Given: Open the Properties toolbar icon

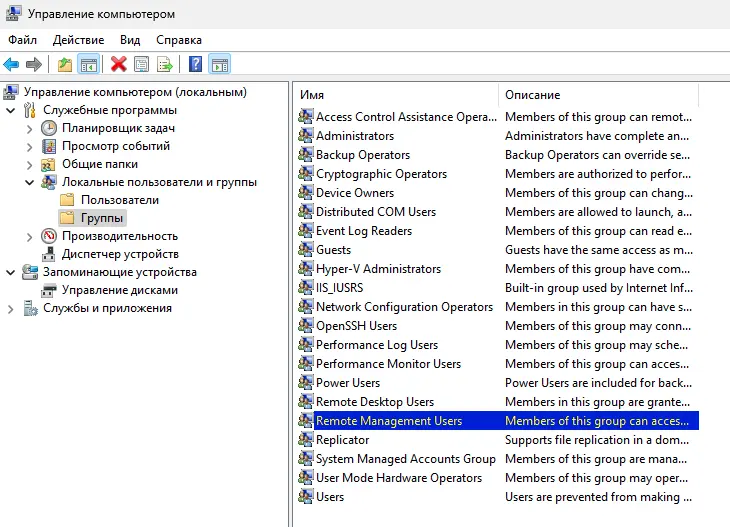Looking at the screenshot, I should click(142, 64).
